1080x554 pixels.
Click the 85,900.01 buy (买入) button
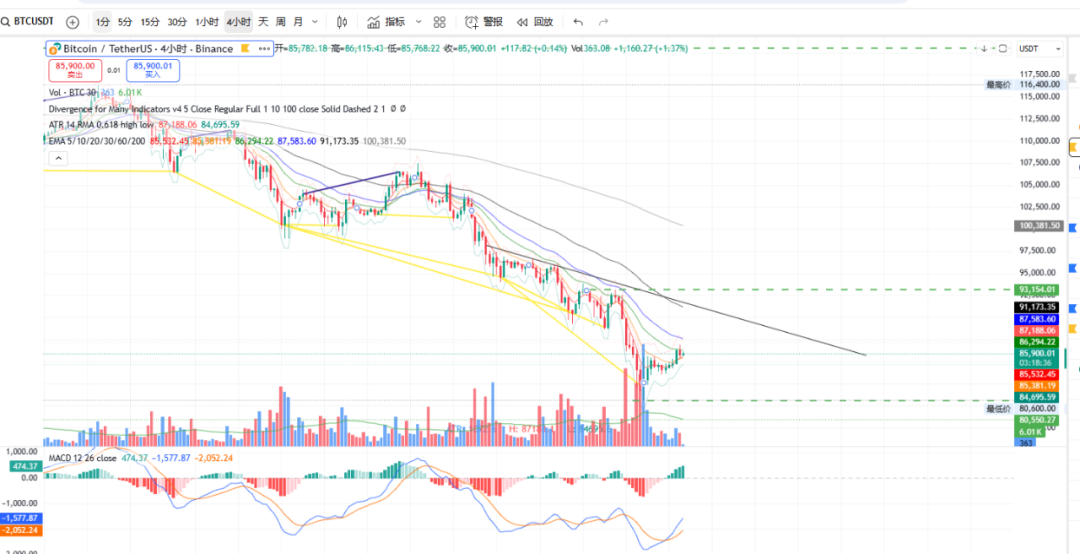152,69
